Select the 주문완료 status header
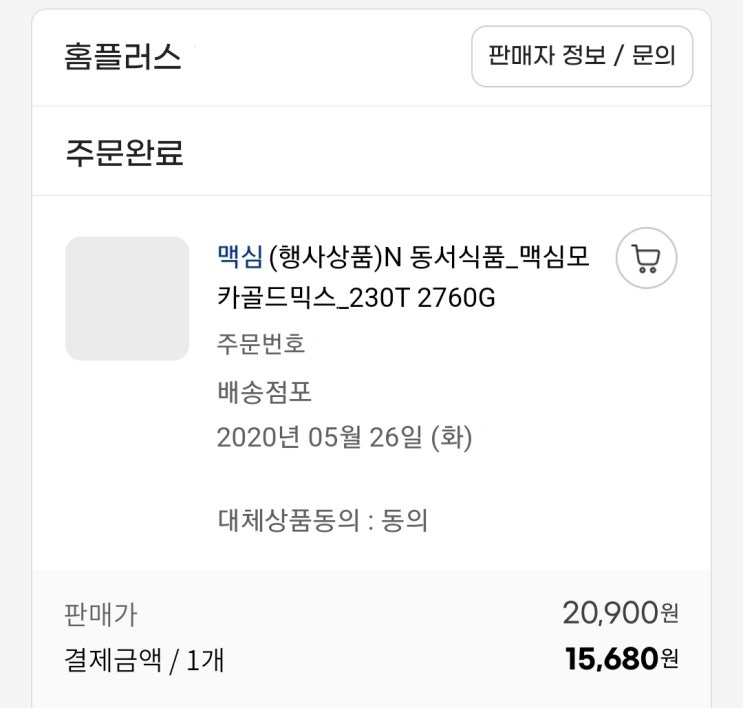The height and width of the screenshot is (708, 743). 124,153
